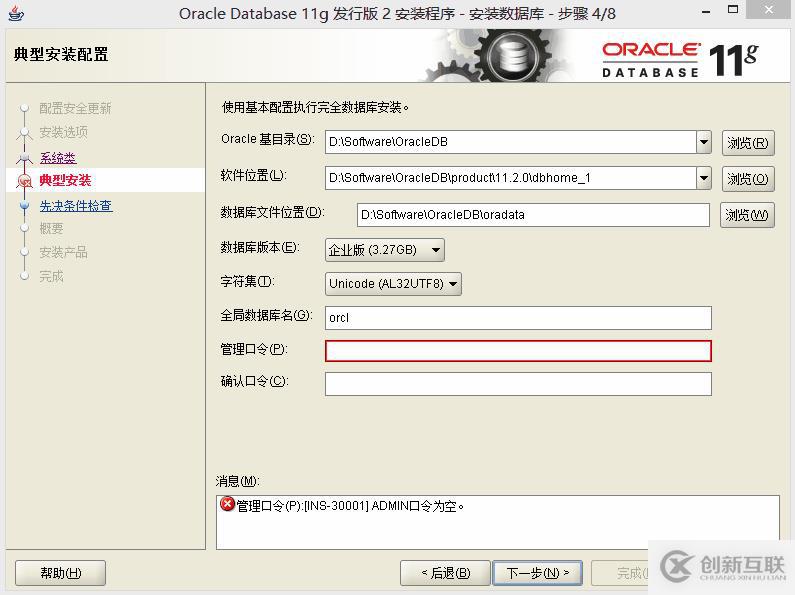Click 浏览(R) button for Oracle base directory
The height and width of the screenshot is (595, 795).
coord(748,142)
